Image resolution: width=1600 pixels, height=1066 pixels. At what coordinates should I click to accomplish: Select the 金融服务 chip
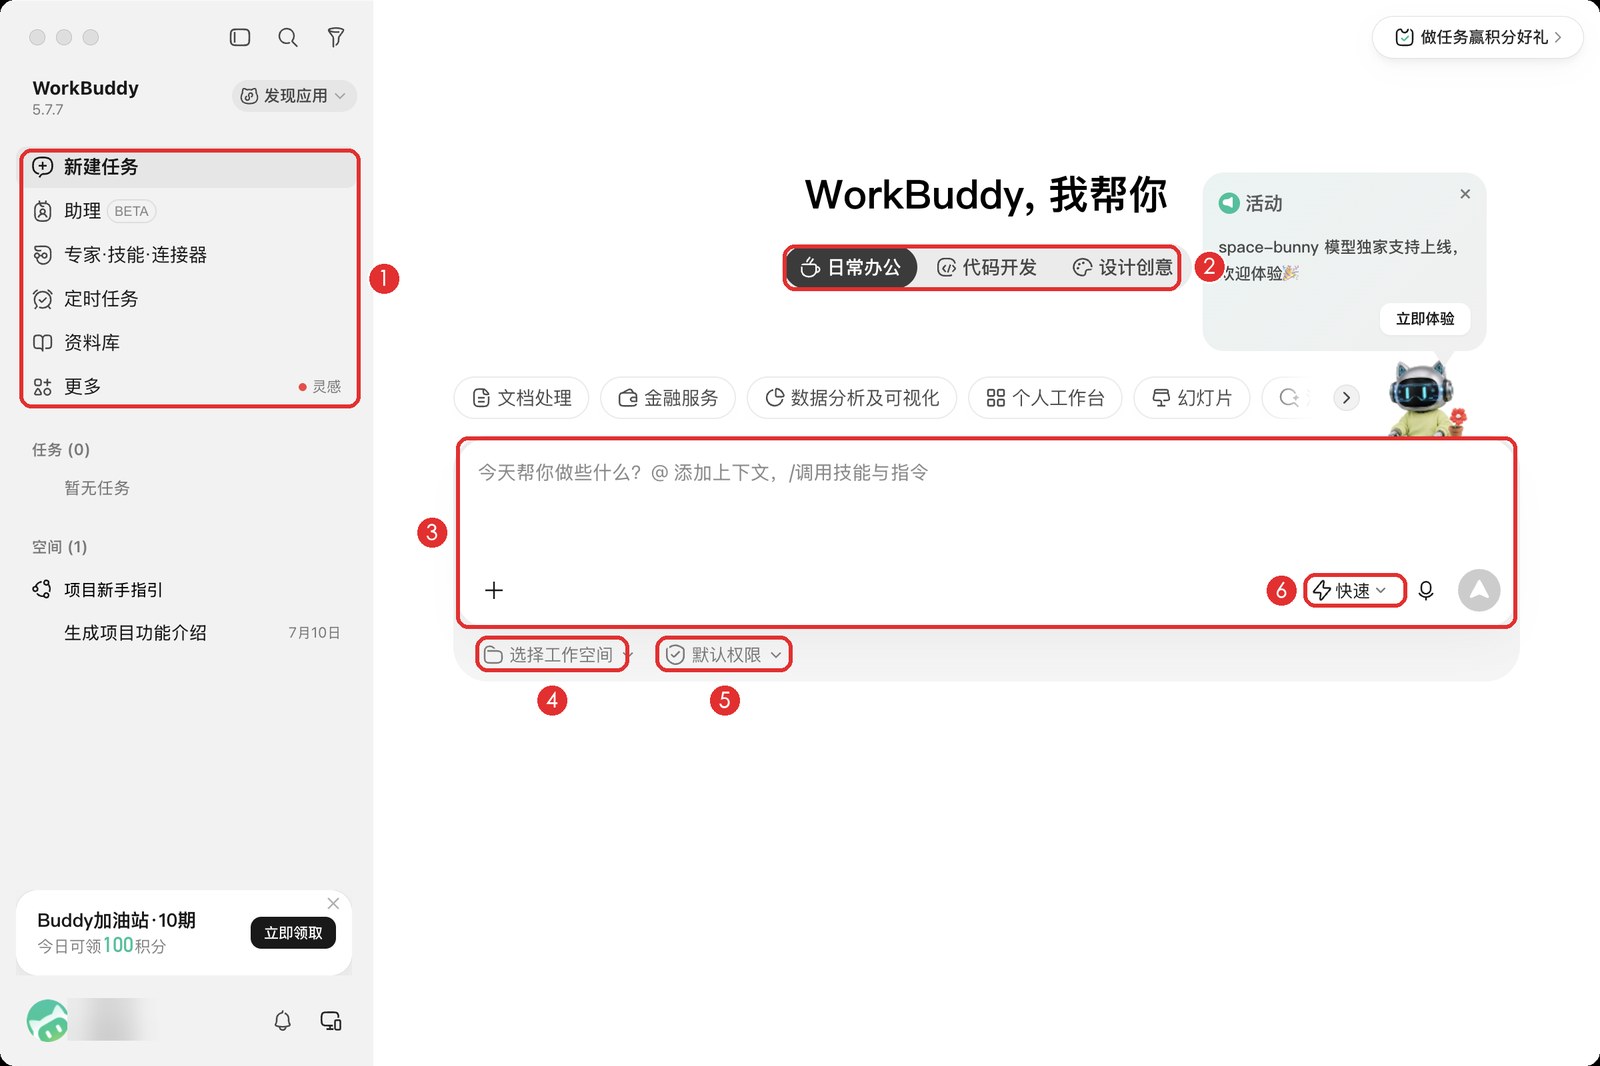pyautogui.click(x=668, y=398)
